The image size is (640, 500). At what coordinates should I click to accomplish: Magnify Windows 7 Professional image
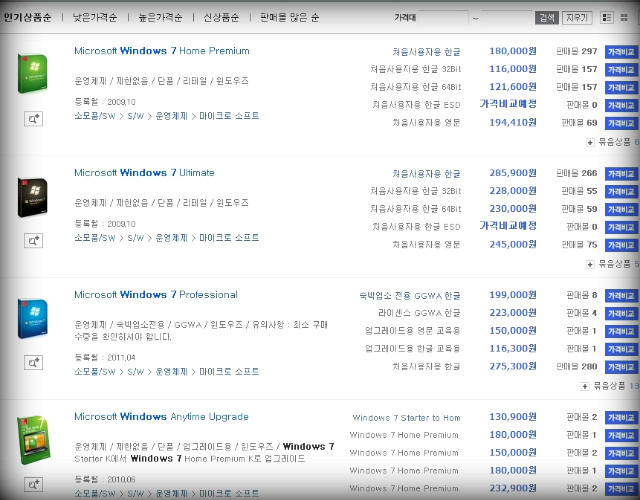click(x=33, y=362)
